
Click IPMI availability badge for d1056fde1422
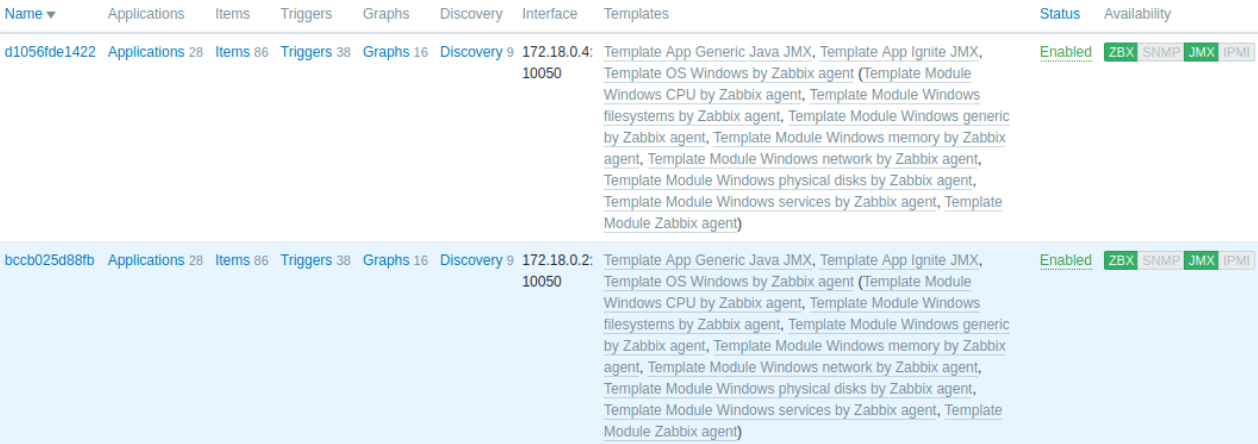point(1236,52)
